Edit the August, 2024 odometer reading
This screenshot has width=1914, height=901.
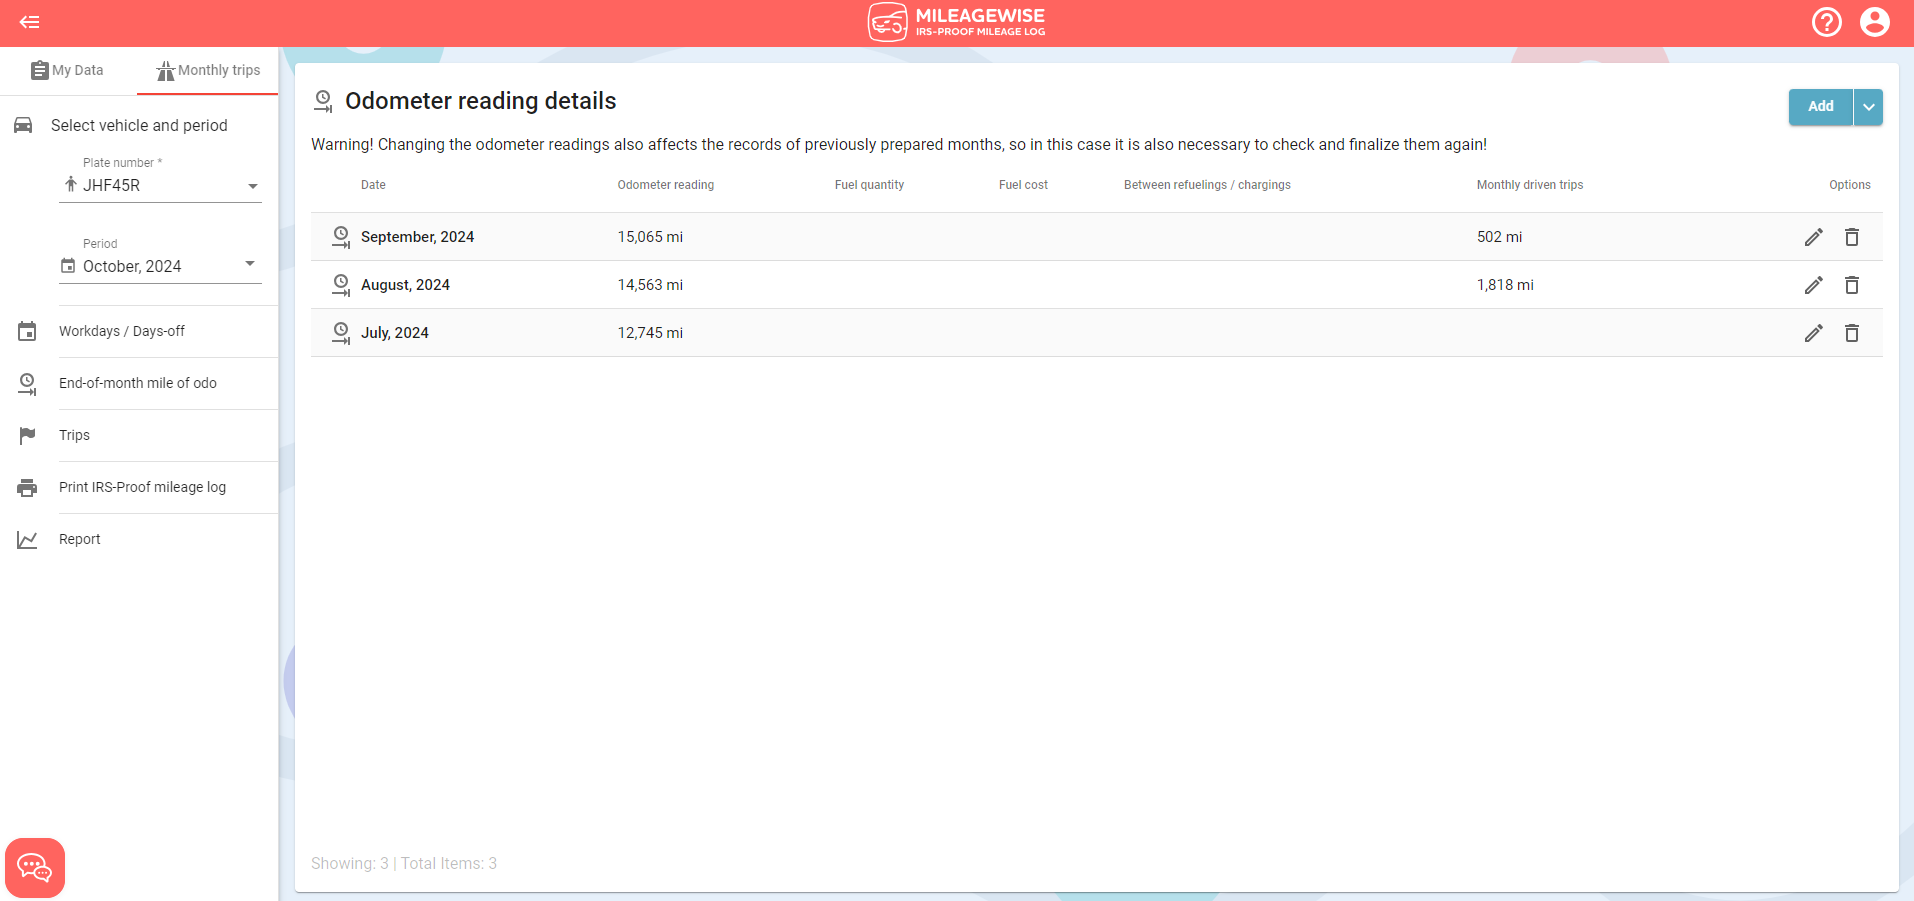tap(1814, 285)
